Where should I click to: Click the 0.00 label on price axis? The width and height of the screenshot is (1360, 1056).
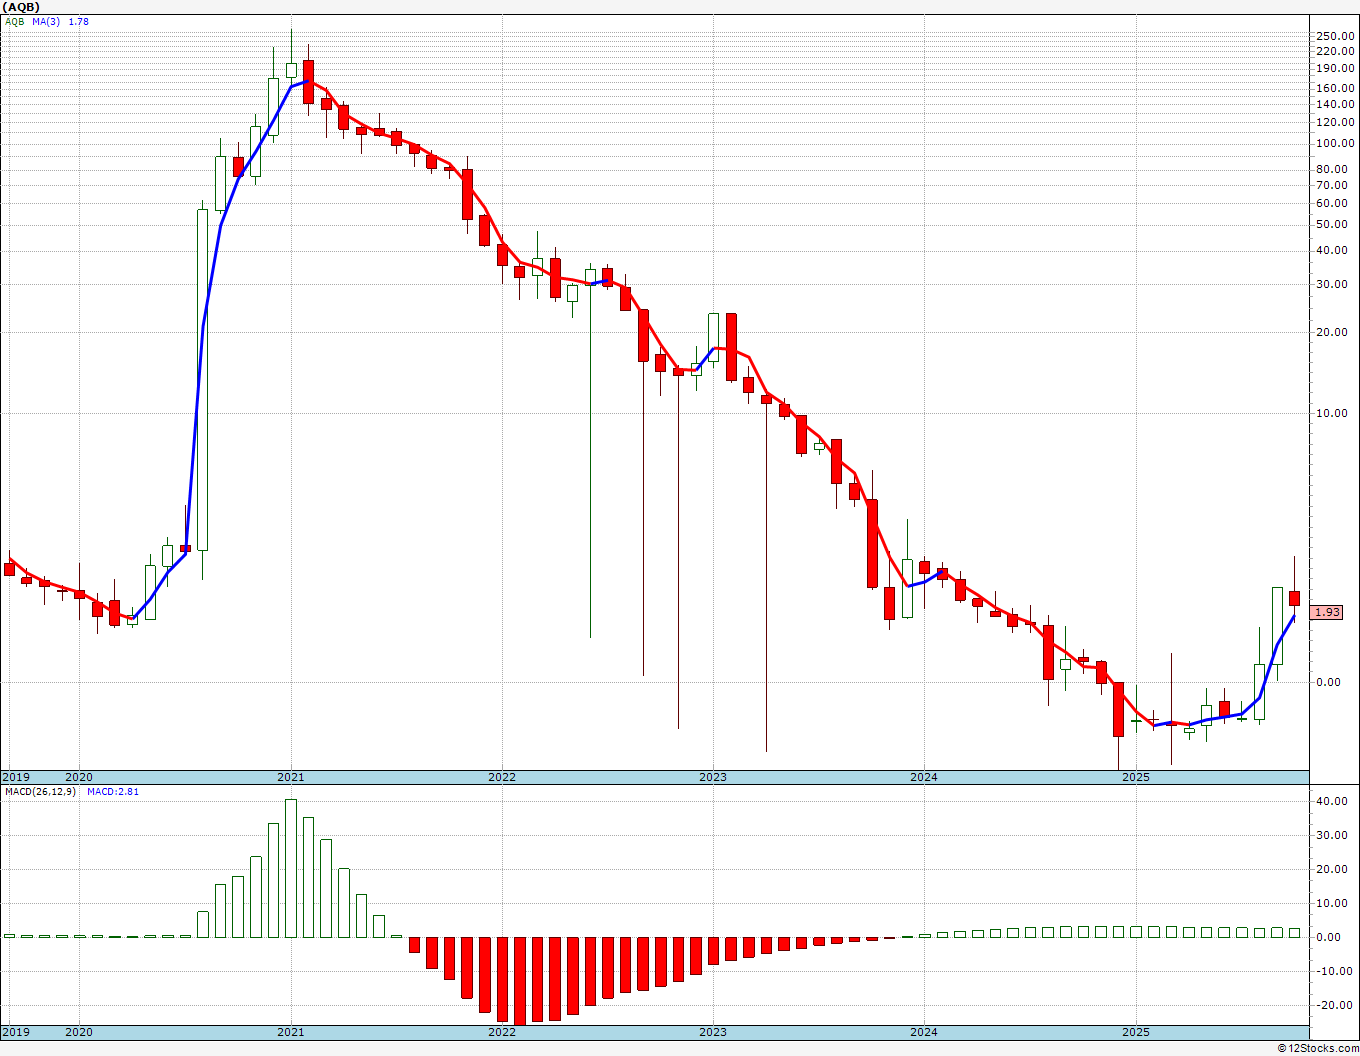point(1328,682)
